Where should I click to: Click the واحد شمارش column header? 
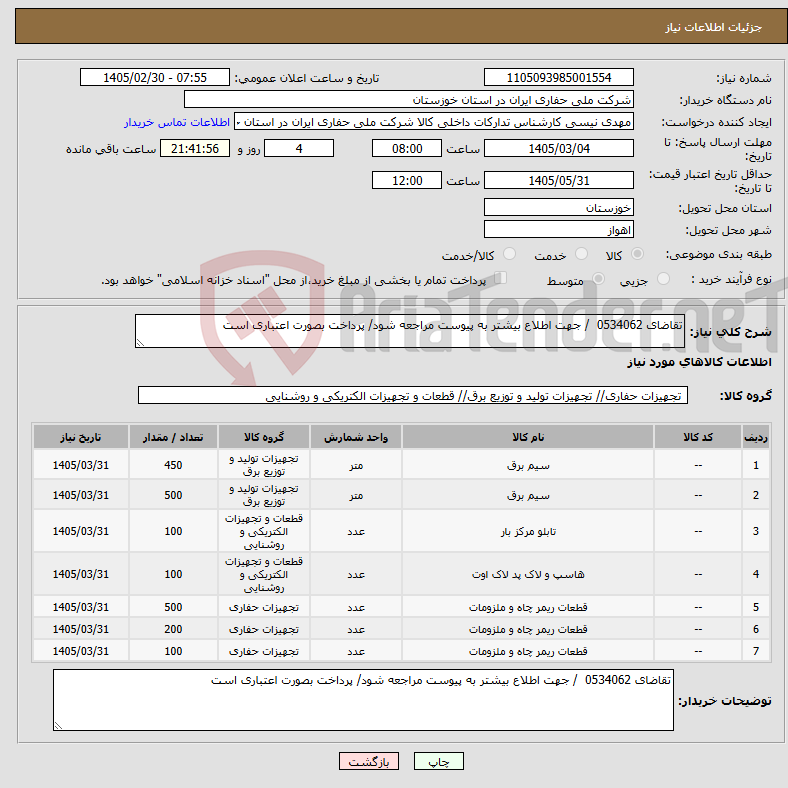point(356,437)
